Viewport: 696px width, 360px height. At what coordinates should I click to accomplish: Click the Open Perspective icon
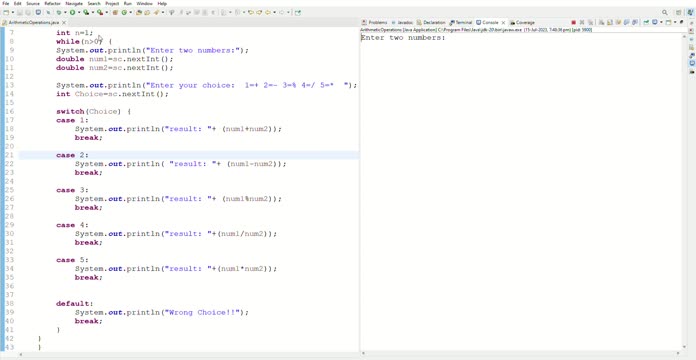(678, 12)
